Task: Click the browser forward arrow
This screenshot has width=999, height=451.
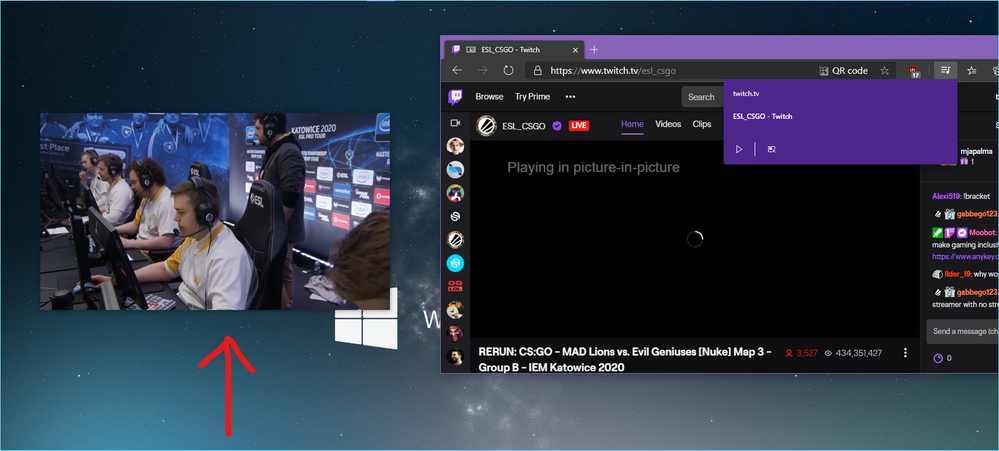Action: pyautogui.click(x=482, y=71)
